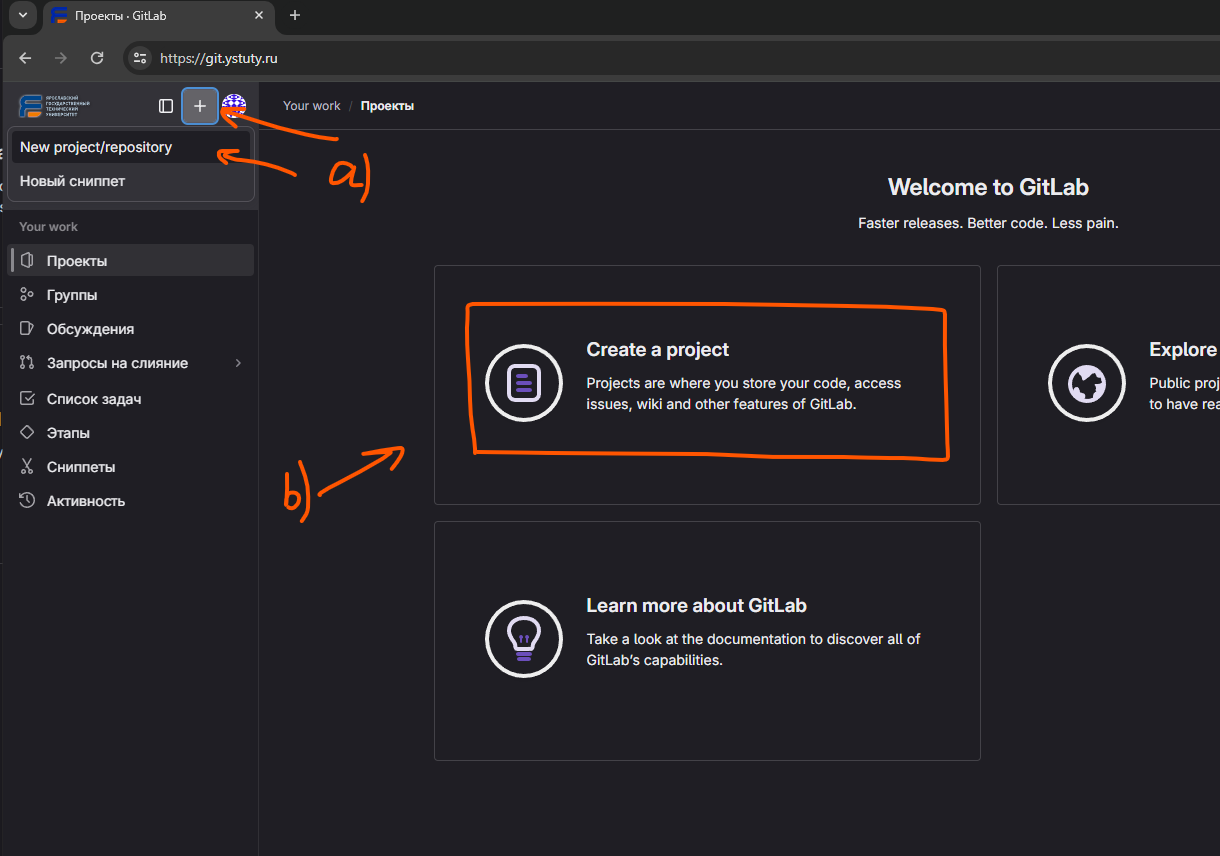Click the Your work sidebar section label
The width and height of the screenshot is (1220, 856).
click(48, 227)
